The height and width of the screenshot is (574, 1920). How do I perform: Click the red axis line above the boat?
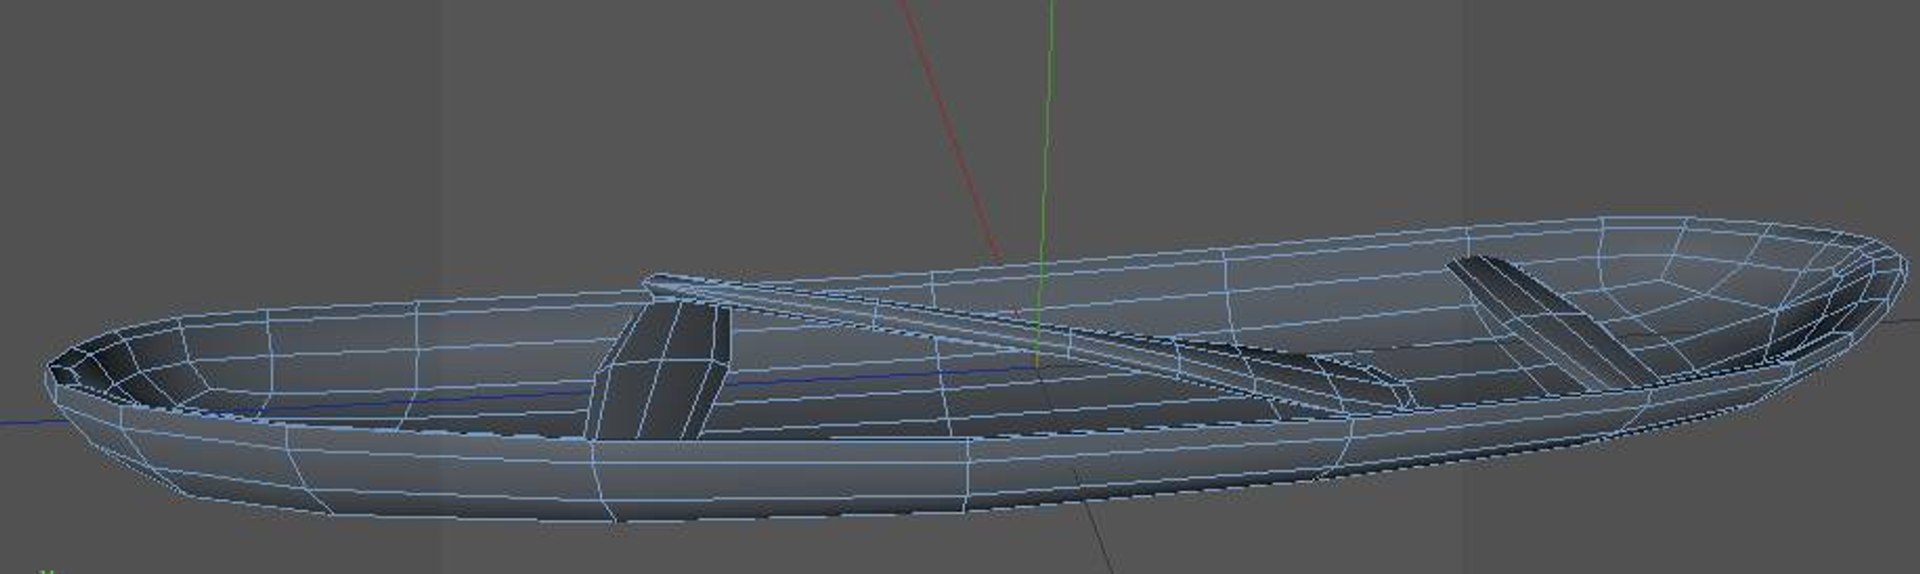pos(950,130)
